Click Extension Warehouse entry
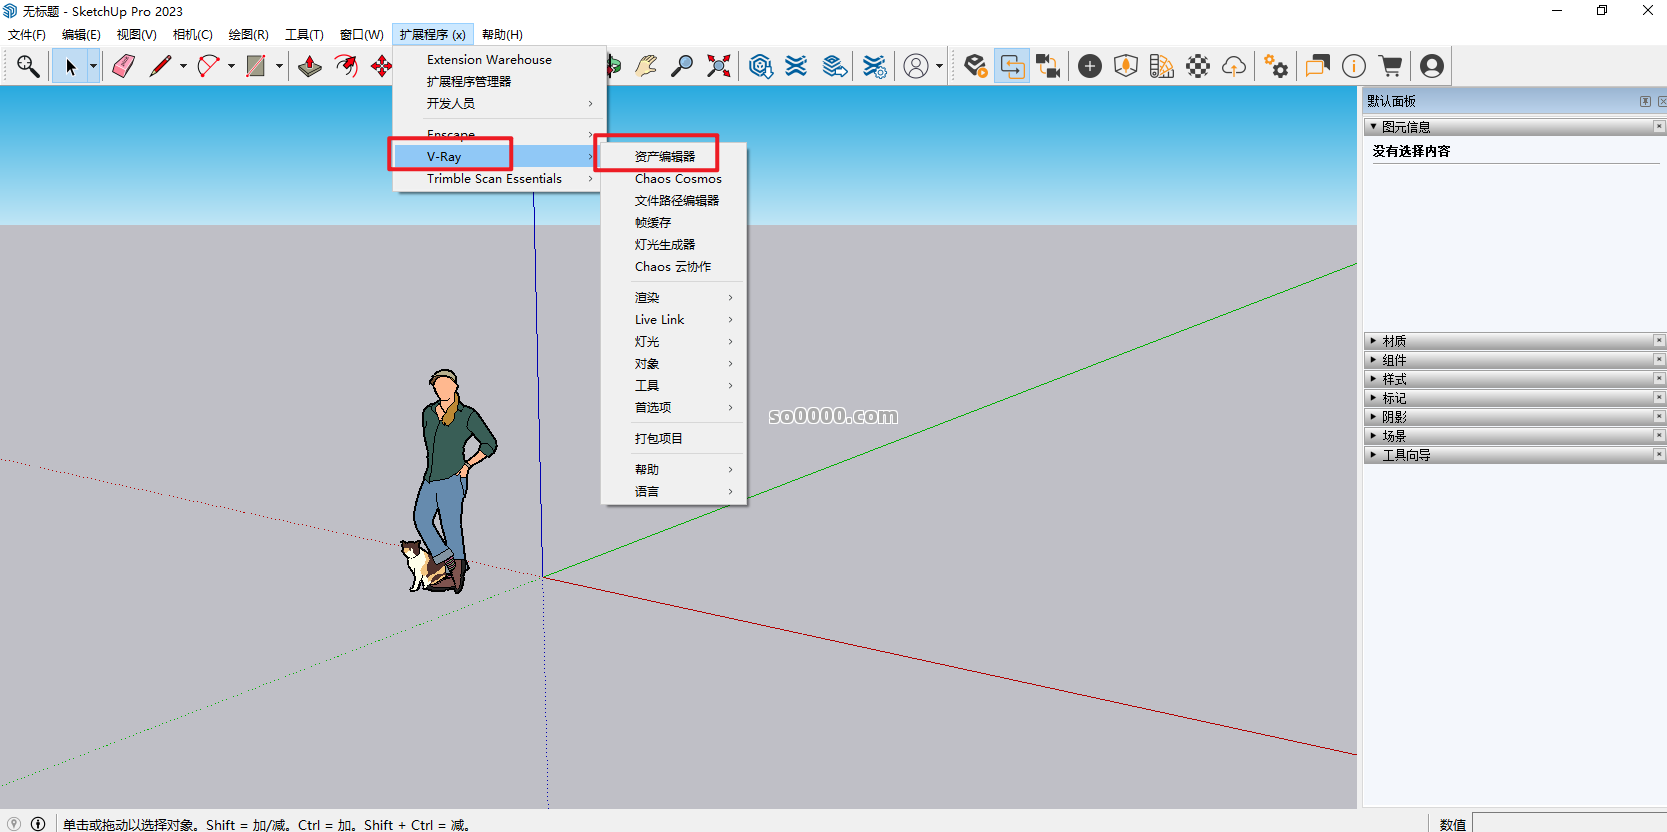 489,60
